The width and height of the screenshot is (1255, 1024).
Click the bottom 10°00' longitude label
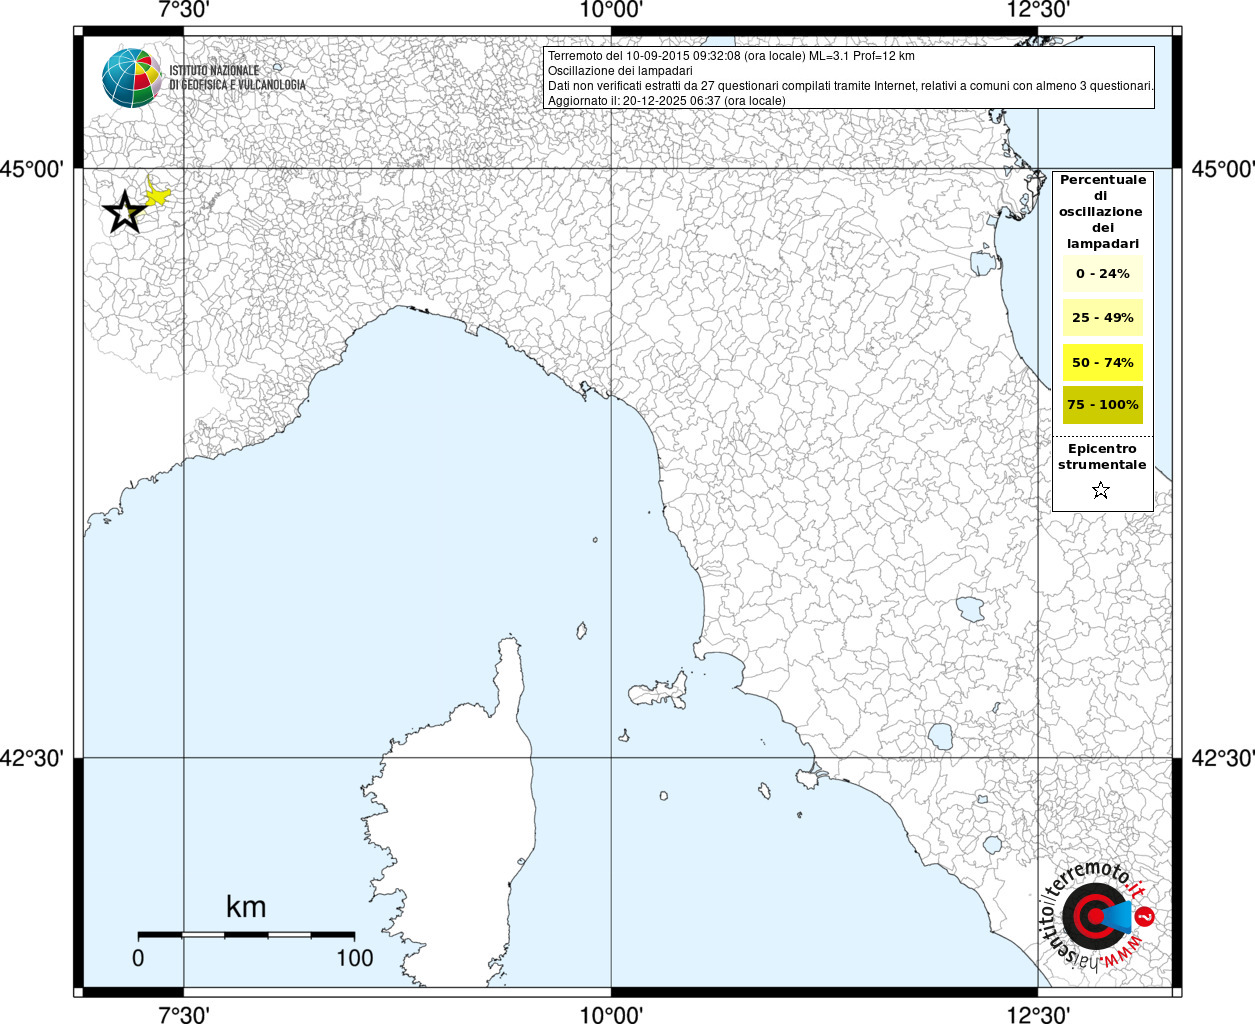click(x=610, y=1014)
